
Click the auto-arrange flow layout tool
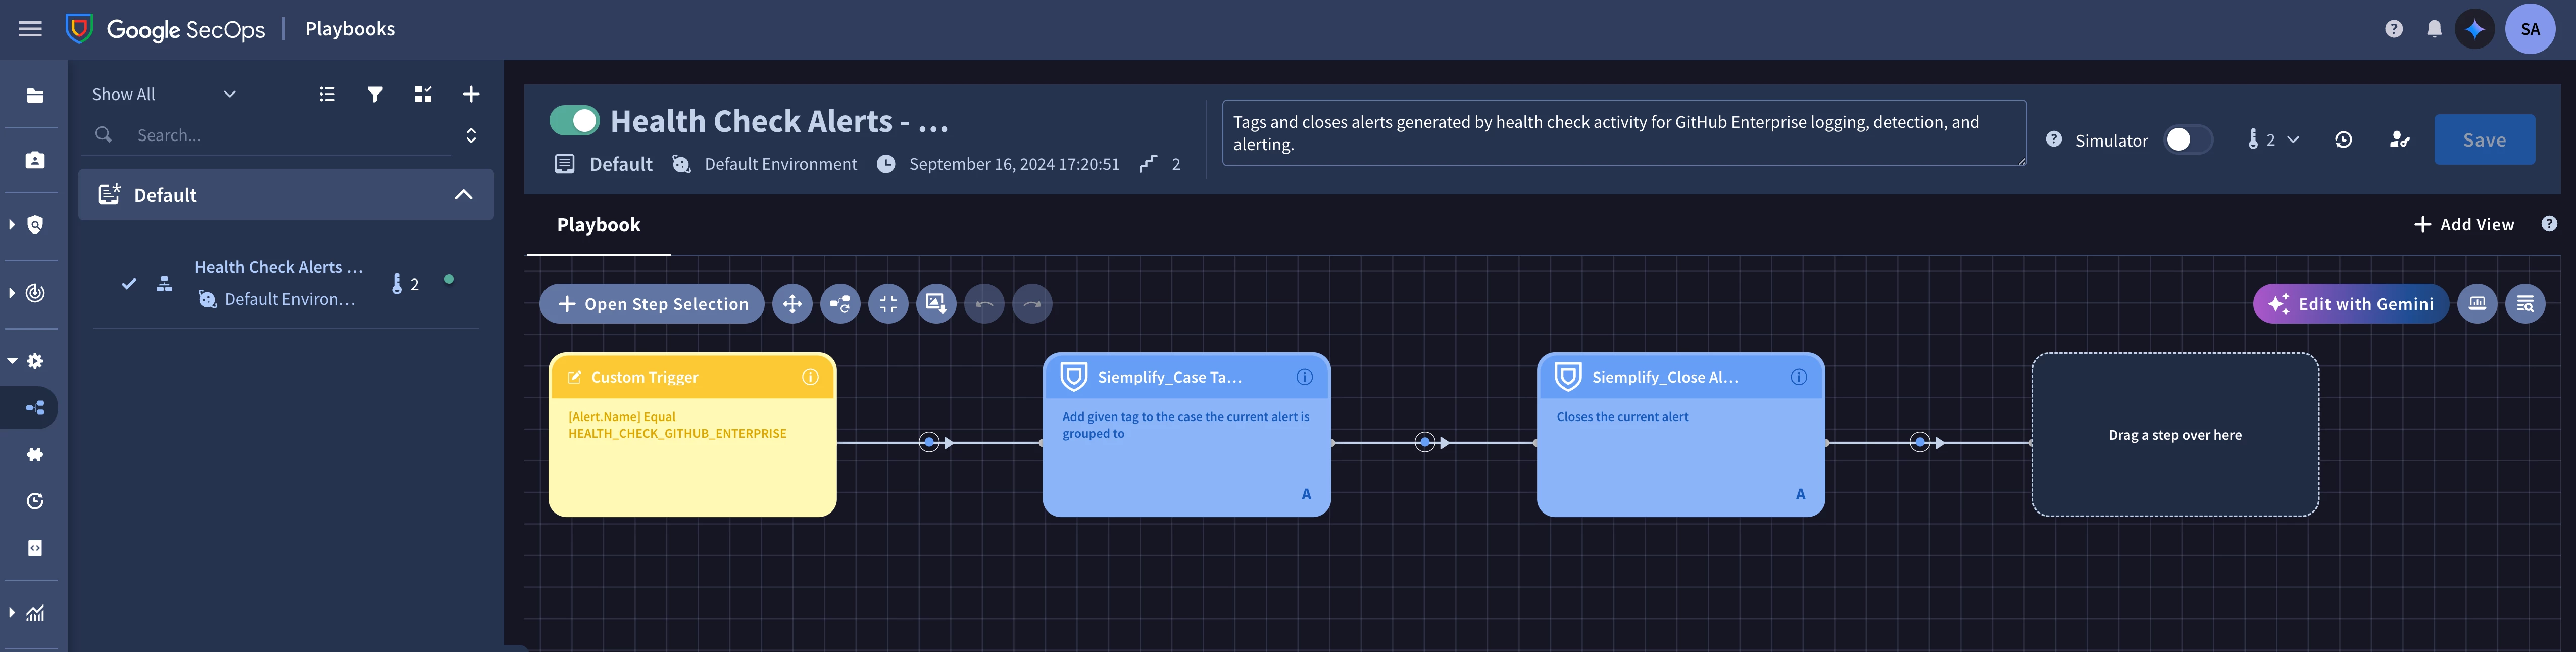840,304
